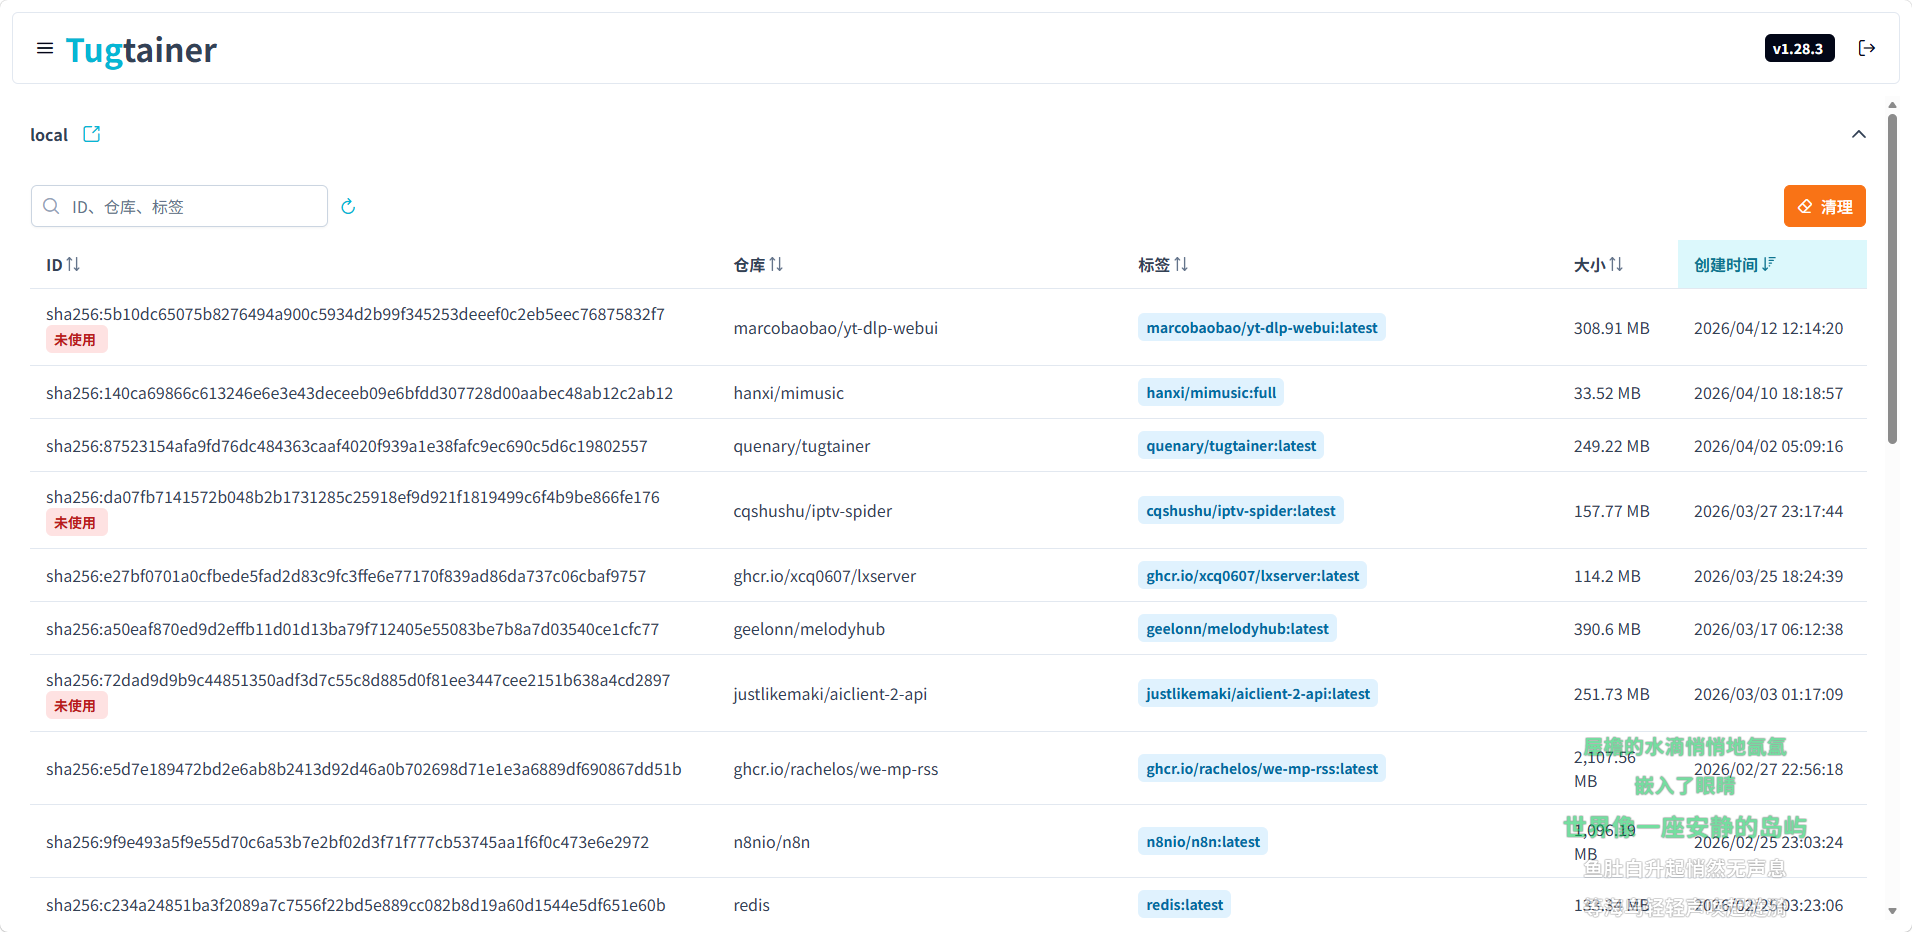
Task: Refresh the image list
Action: (x=348, y=207)
